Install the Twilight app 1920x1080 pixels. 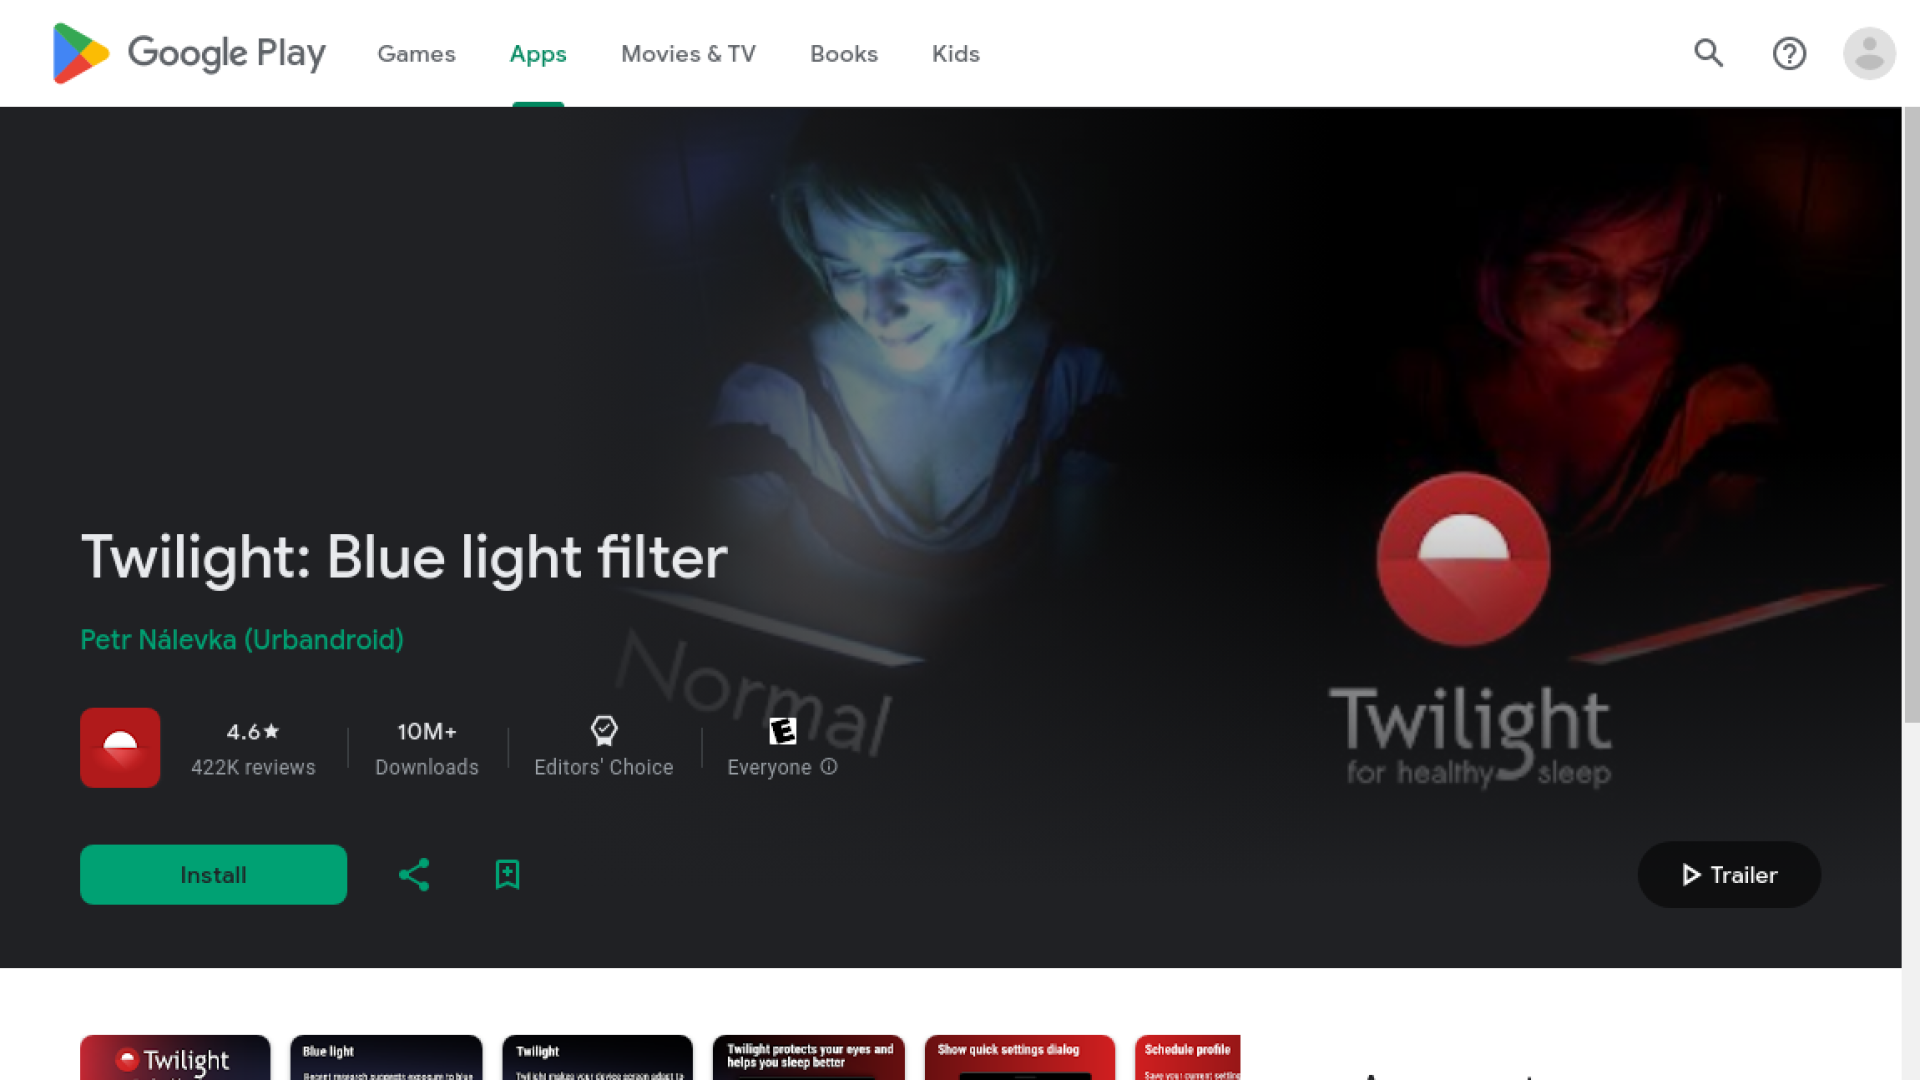[213, 874]
